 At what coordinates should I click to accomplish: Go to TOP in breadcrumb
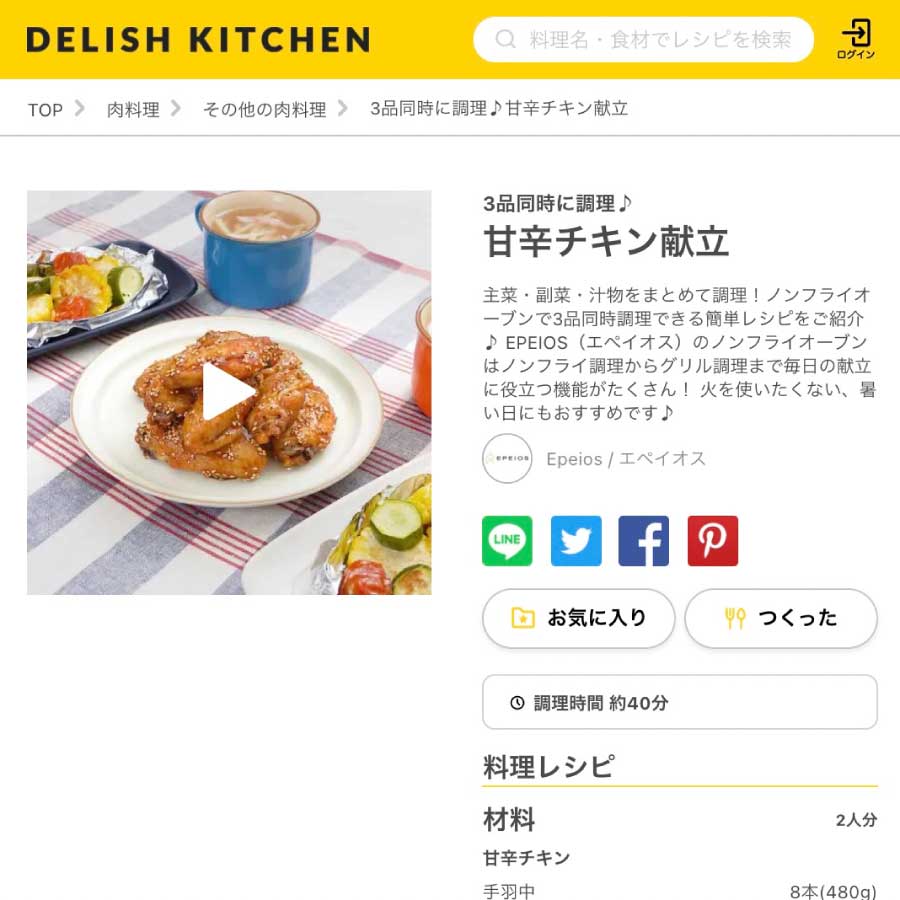[45, 110]
